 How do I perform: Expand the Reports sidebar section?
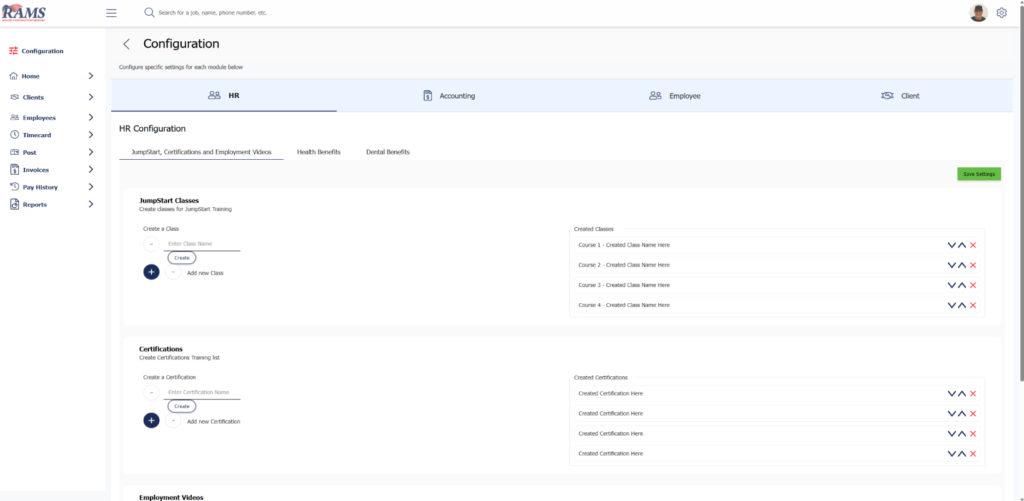90,204
